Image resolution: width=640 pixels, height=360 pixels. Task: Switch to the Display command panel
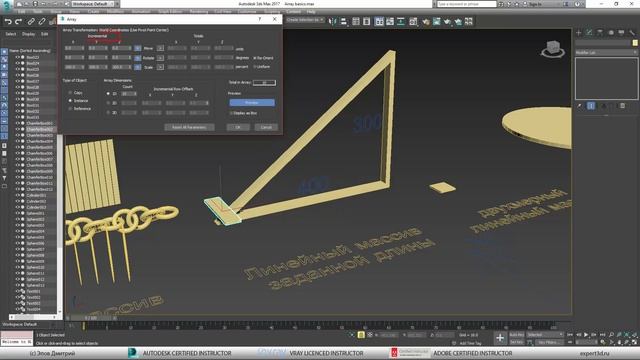(621, 32)
